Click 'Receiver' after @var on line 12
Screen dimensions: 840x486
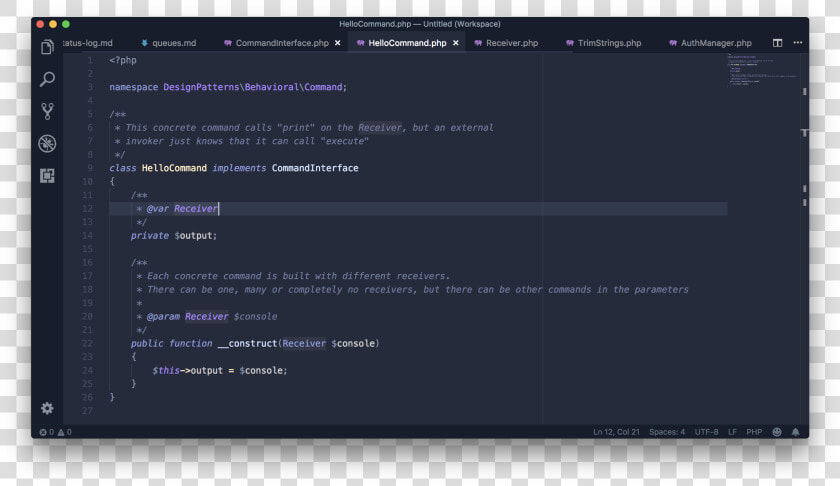tap(196, 208)
